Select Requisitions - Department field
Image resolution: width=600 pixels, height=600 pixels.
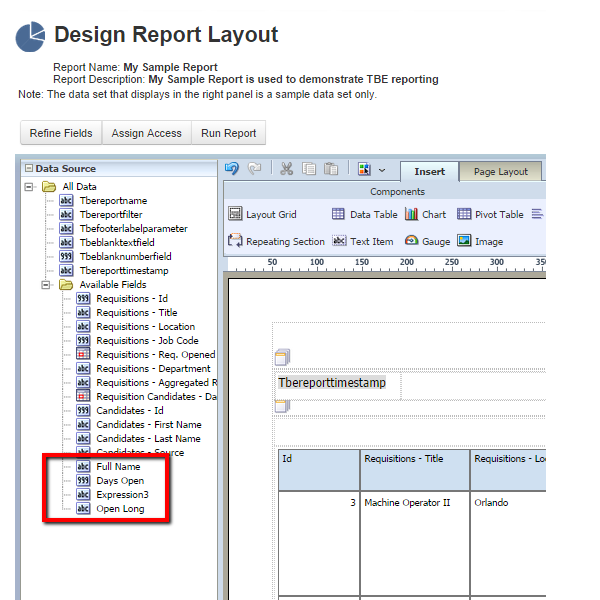click(143, 368)
